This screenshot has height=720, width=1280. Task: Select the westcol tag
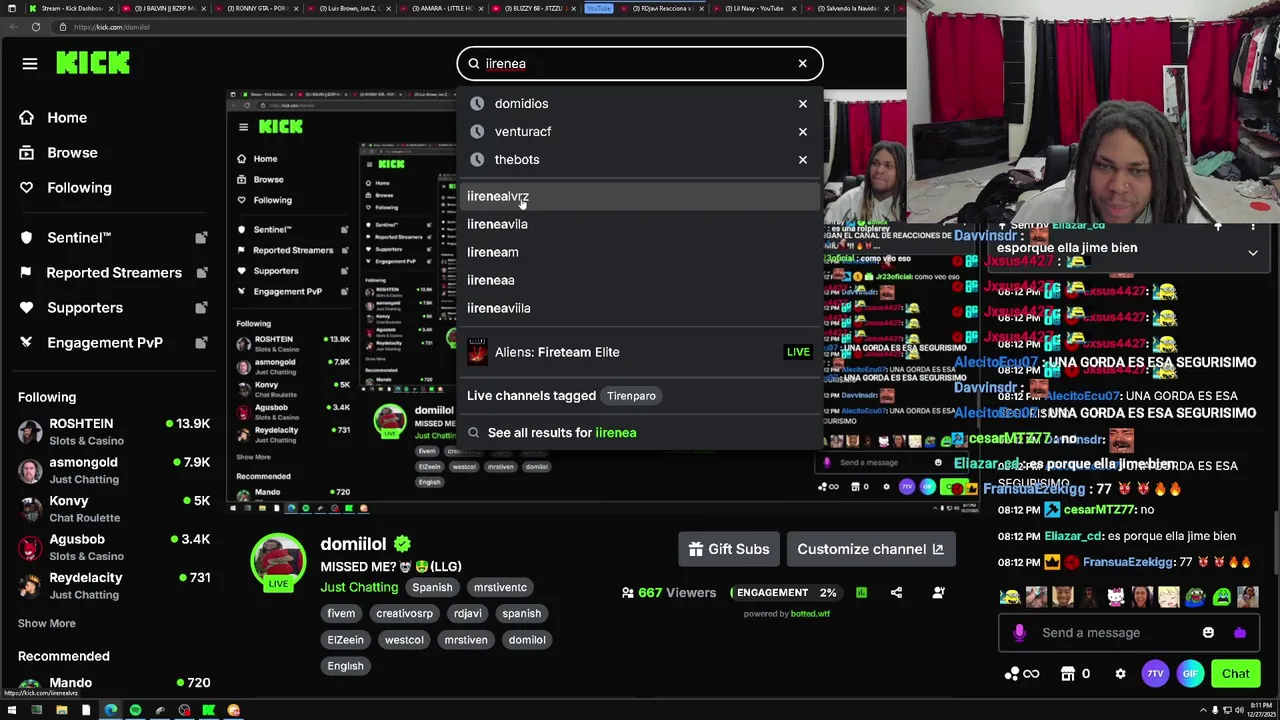tap(404, 640)
